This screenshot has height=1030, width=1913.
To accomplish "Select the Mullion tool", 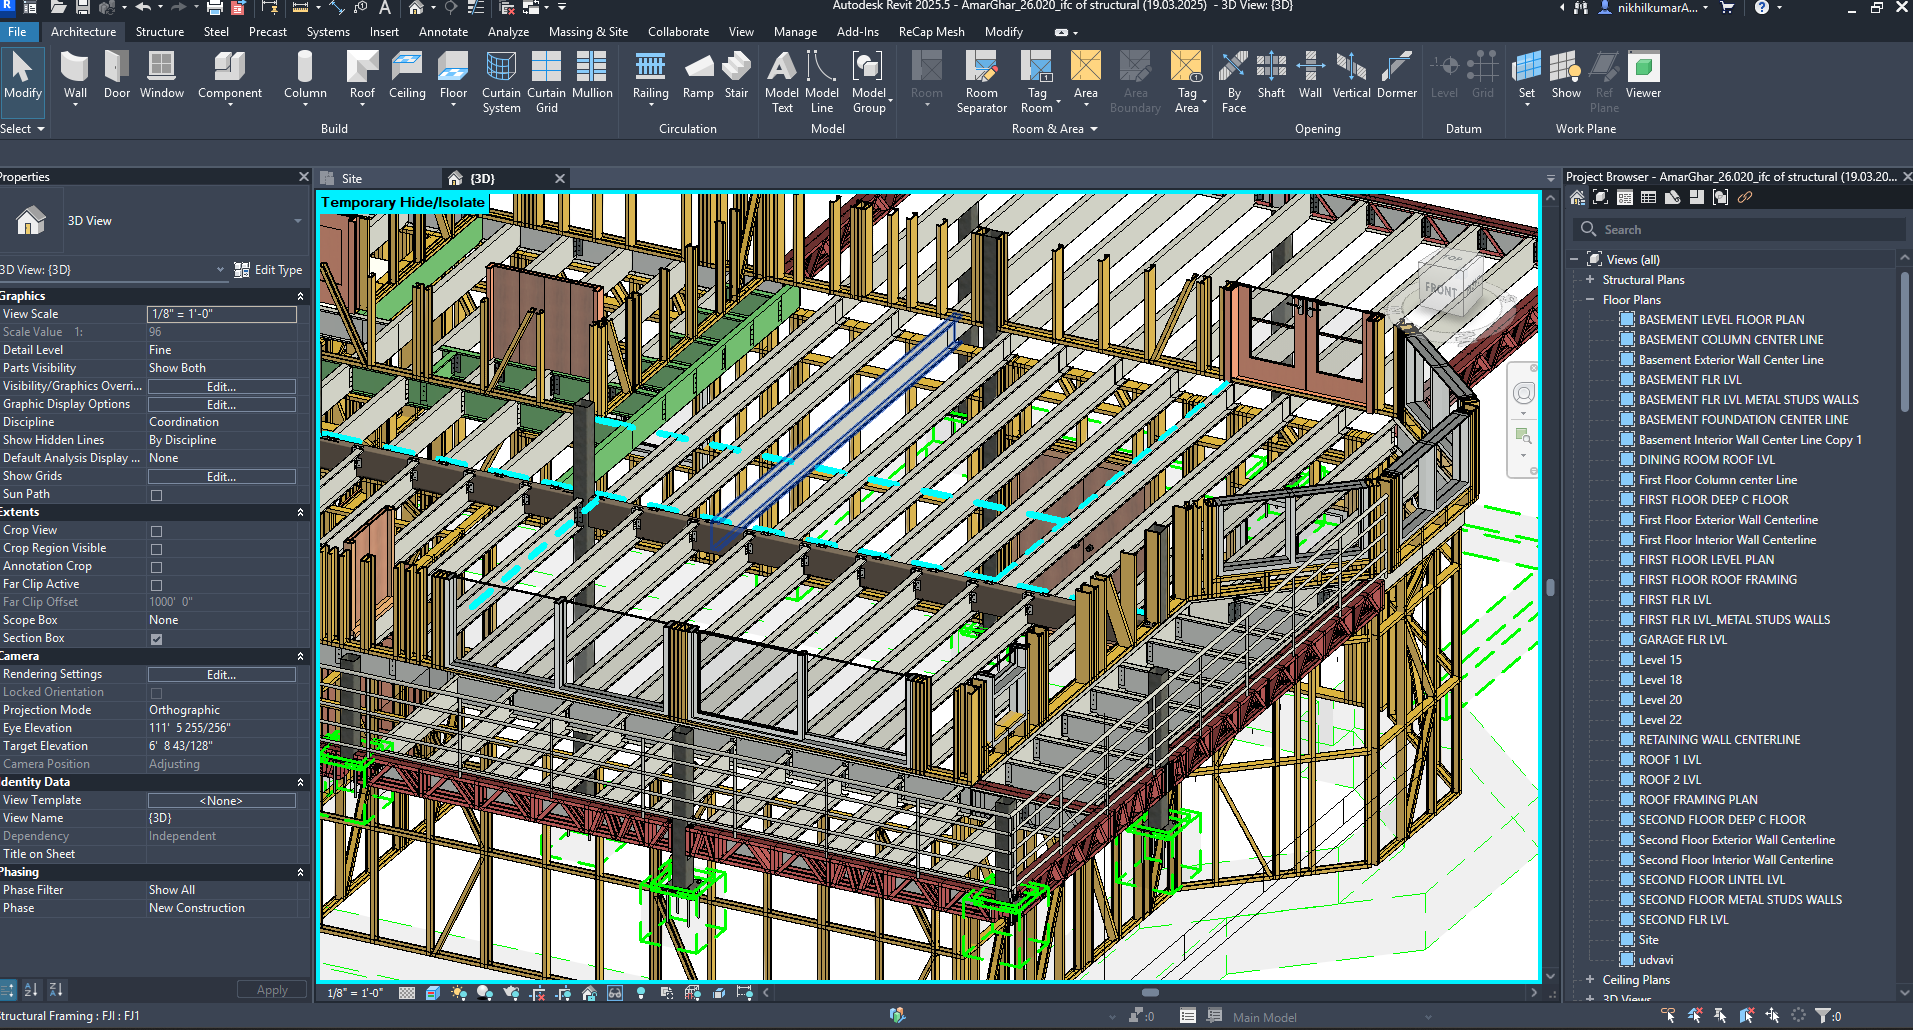I will 592,76.
